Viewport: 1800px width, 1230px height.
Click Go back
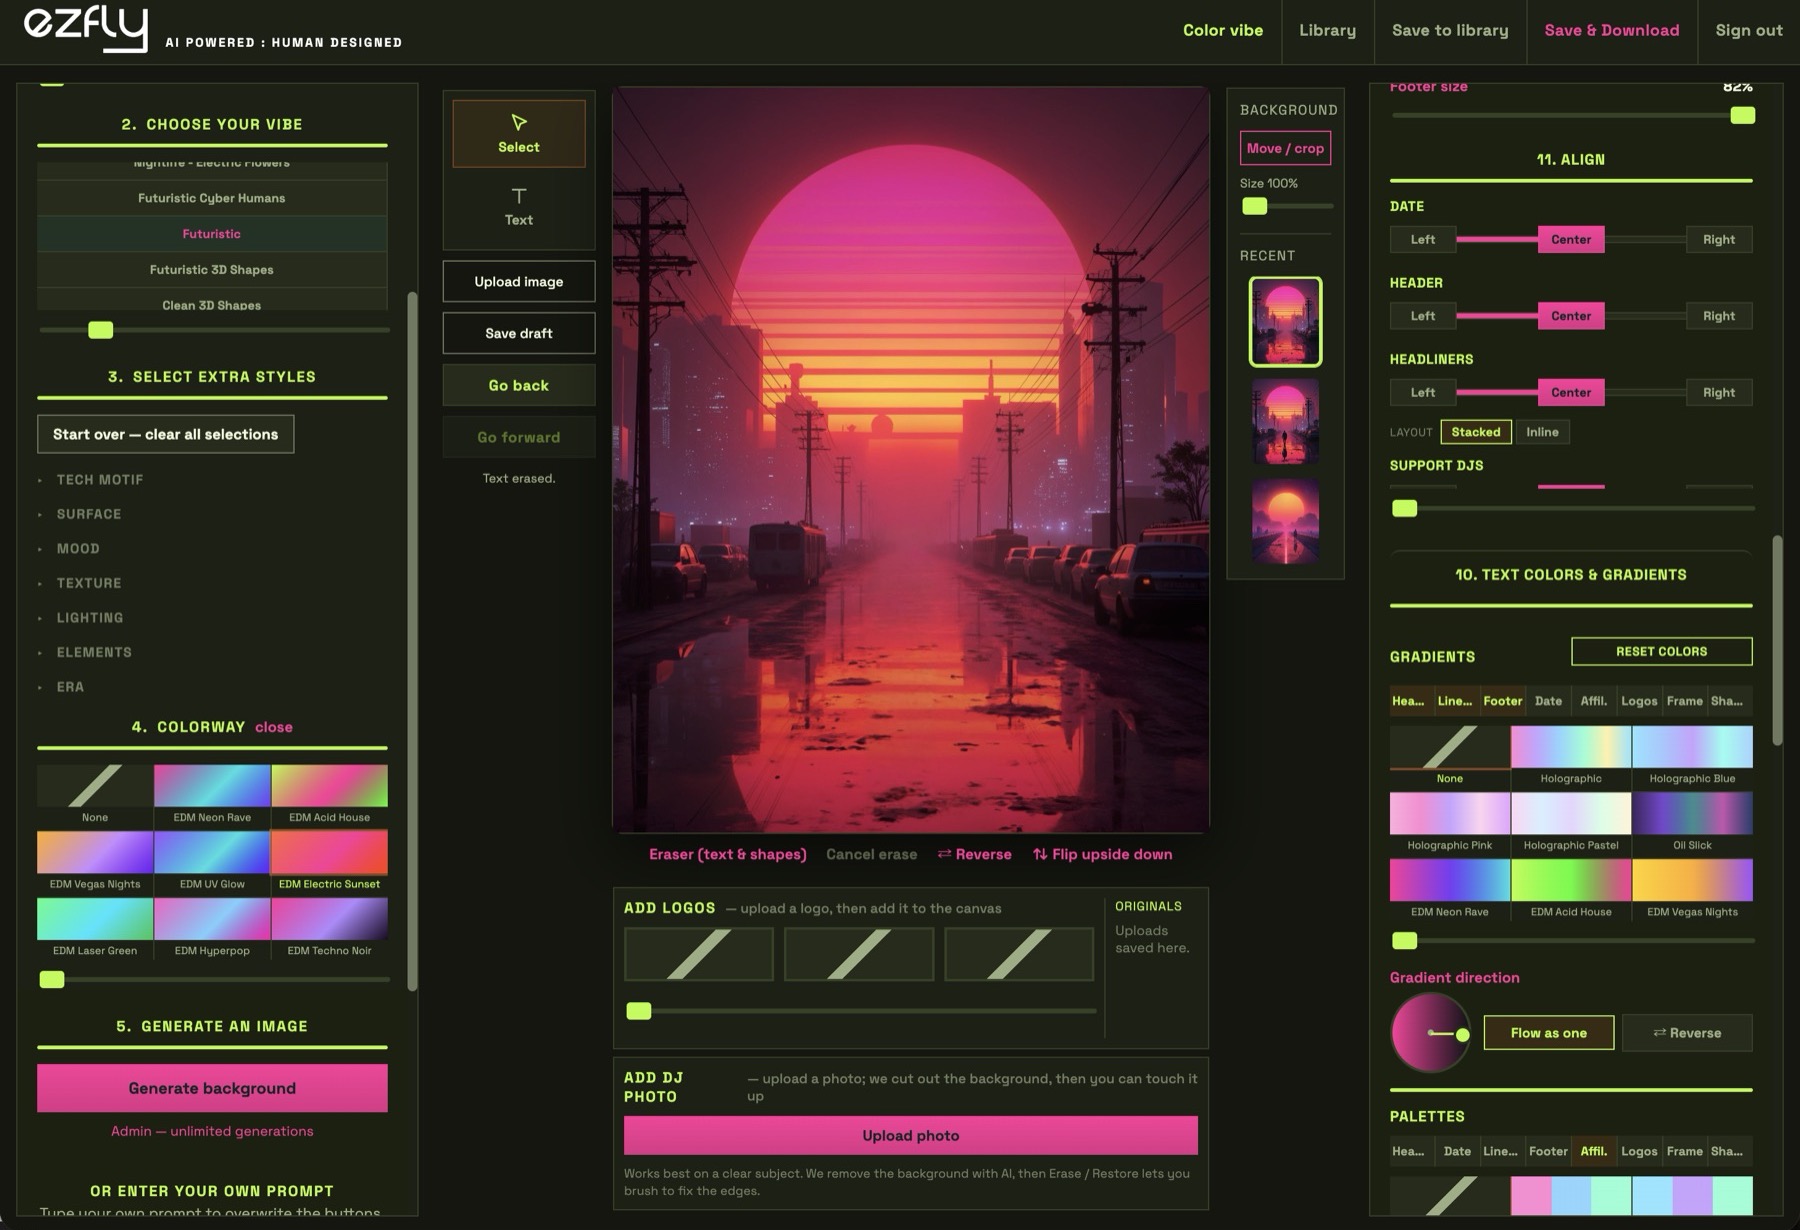coord(518,385)
